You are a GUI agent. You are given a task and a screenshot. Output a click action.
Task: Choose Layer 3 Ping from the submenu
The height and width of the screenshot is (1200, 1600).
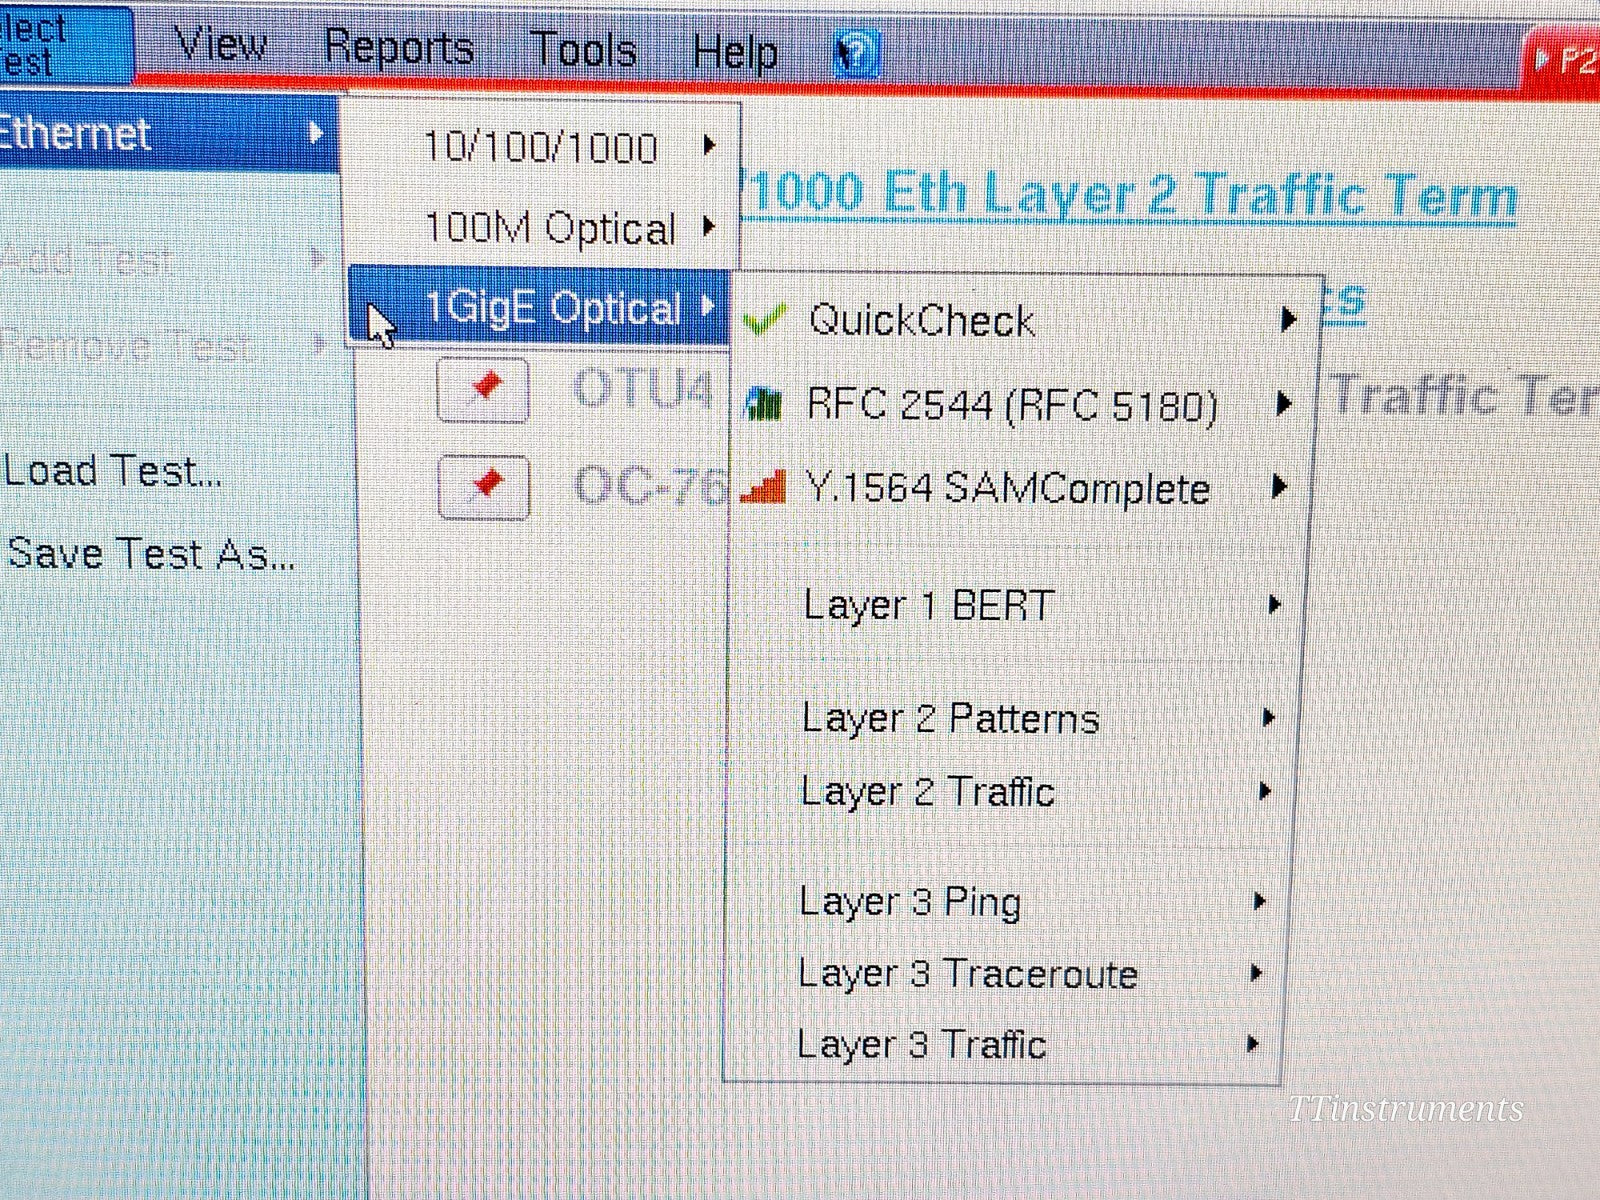[909, 901]
